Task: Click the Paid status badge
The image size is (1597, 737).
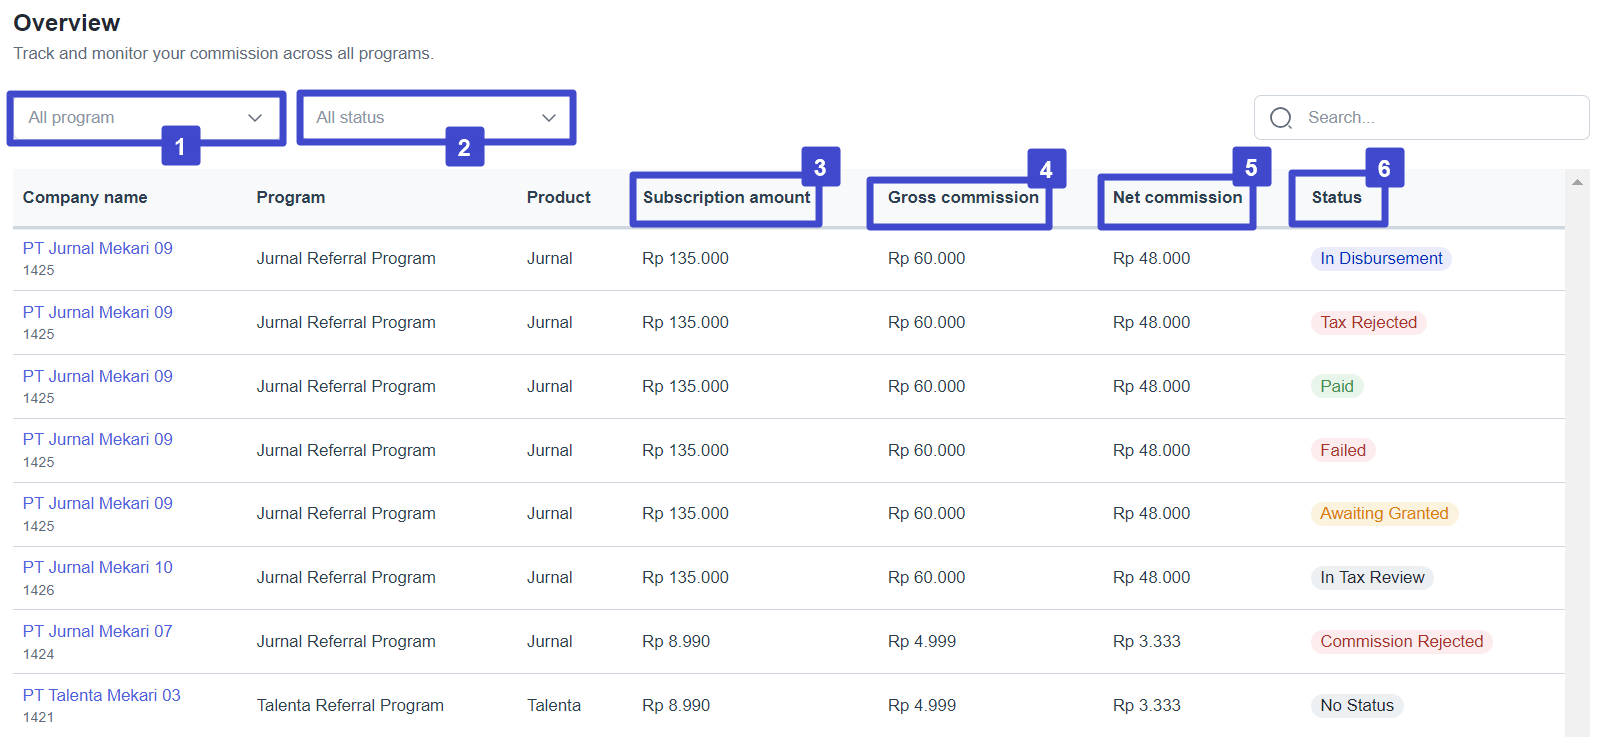Action: pyautogui.click(x=1336, y=387)
